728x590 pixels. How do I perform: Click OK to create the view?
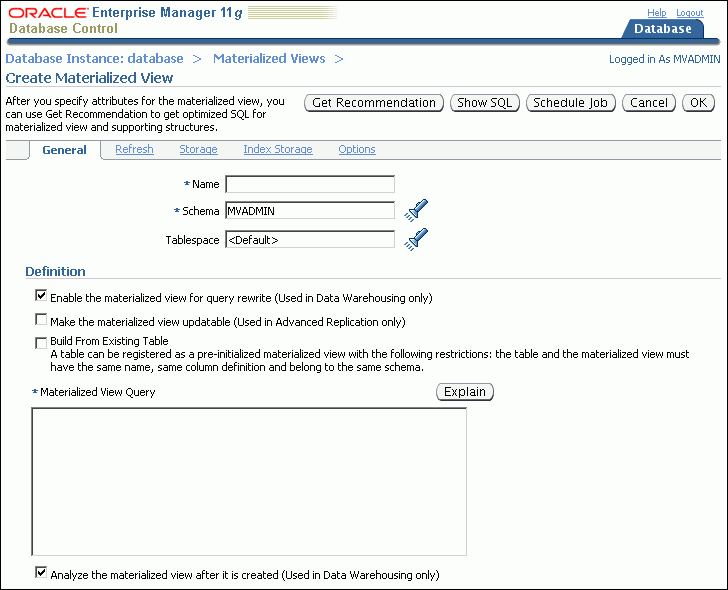698,103
